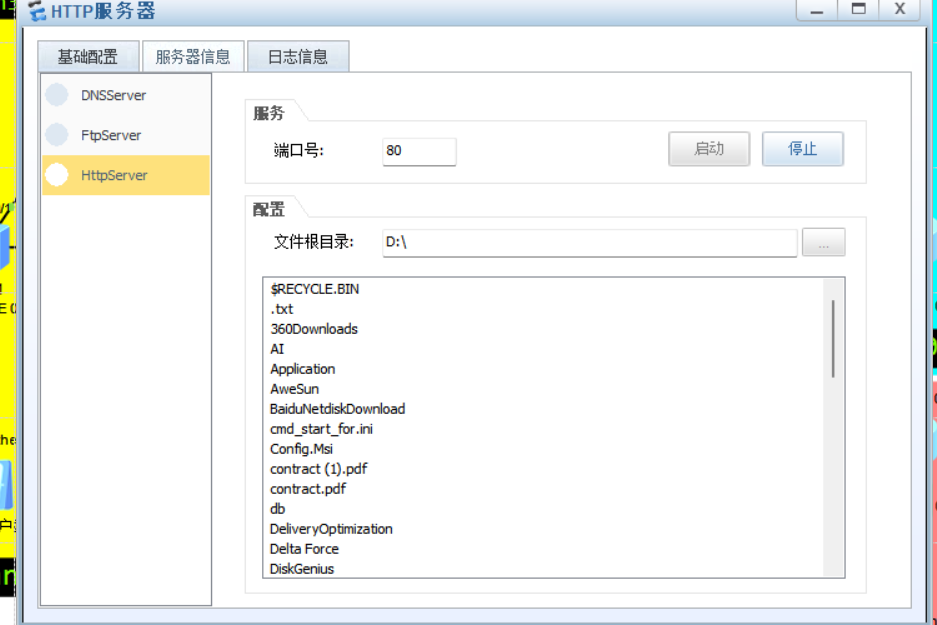The height and width of the screenshot is (625, 937).
Task: Select AweSun in the file list
Action: pyautogui.click(x=294, y=389)
